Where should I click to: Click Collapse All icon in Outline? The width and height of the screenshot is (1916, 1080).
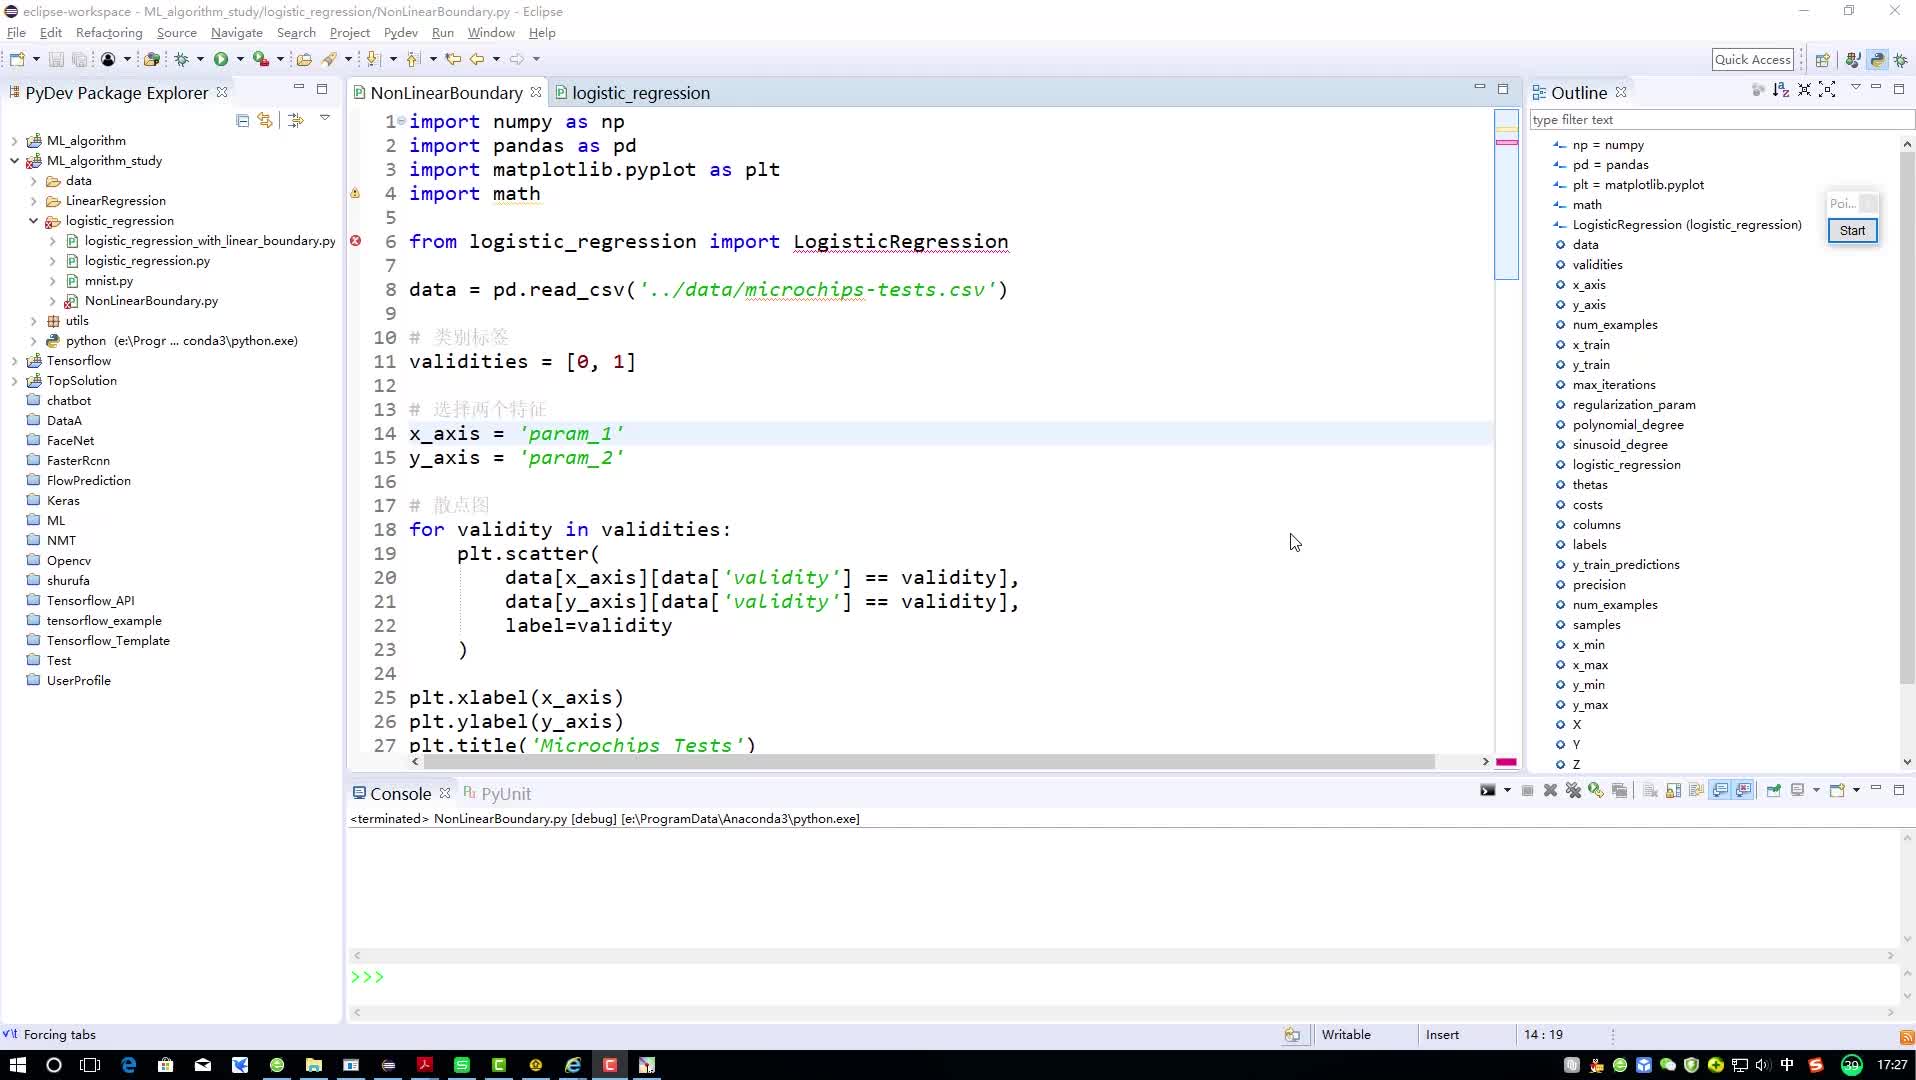click(1804, 90)
